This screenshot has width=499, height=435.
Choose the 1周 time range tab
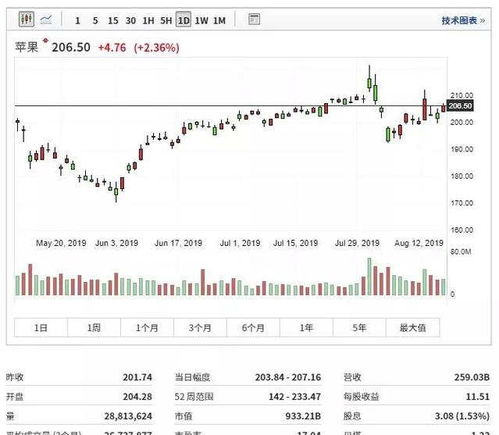point(94,328)
